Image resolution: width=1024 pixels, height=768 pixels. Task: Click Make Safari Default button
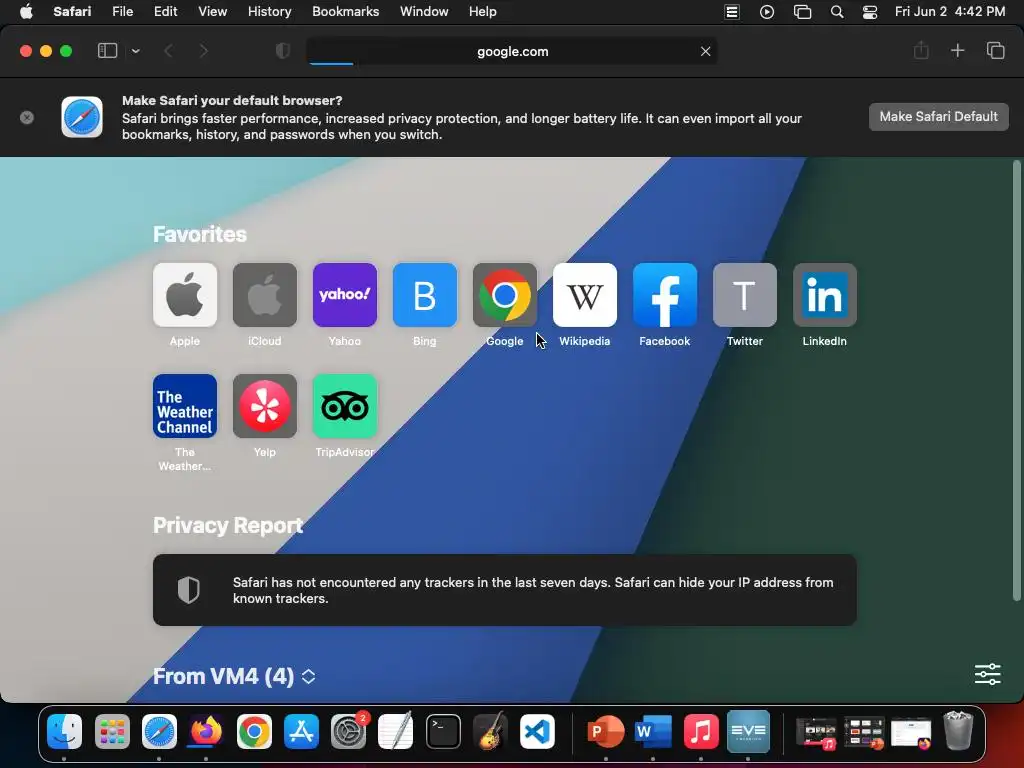pos(938,117)
